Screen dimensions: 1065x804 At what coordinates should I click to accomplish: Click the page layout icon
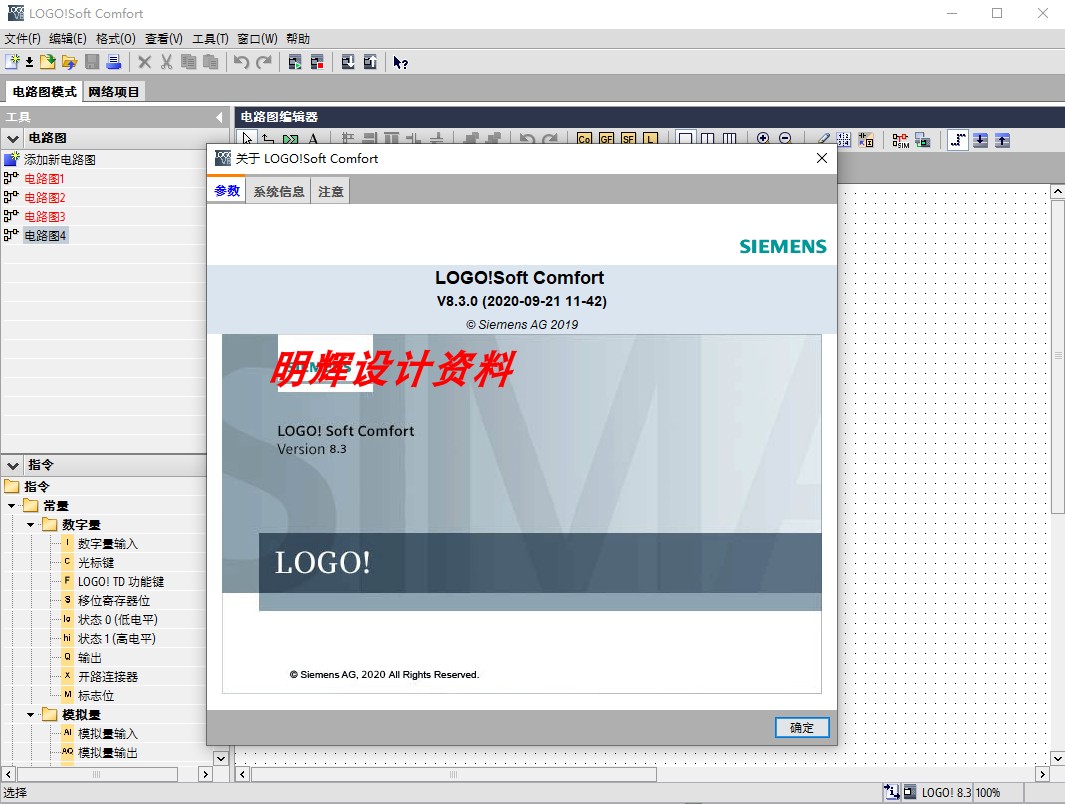844,140
